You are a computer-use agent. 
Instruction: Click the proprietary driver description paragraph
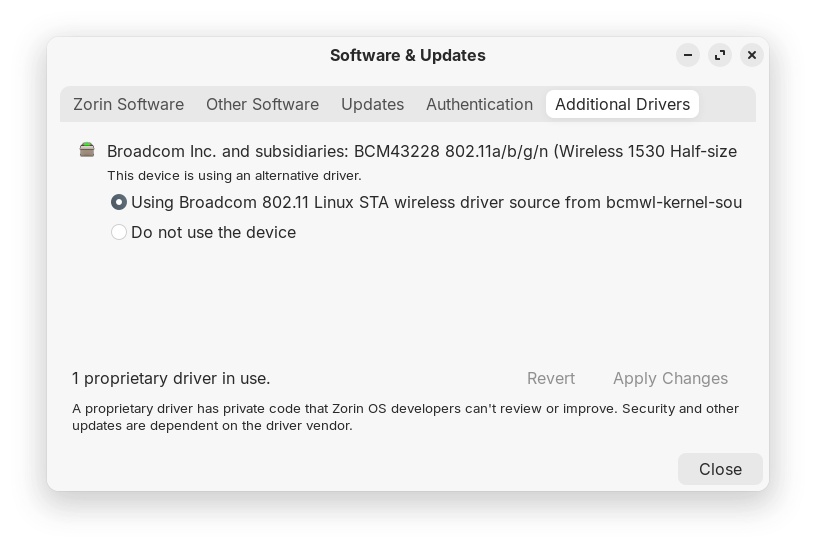[x=405, y=417]
